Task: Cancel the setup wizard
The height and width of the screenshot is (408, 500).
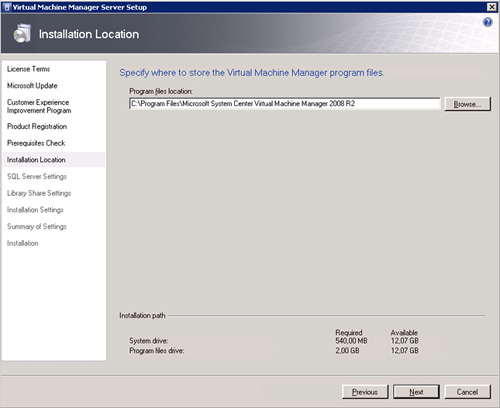Action: click(x=467, y=392)
